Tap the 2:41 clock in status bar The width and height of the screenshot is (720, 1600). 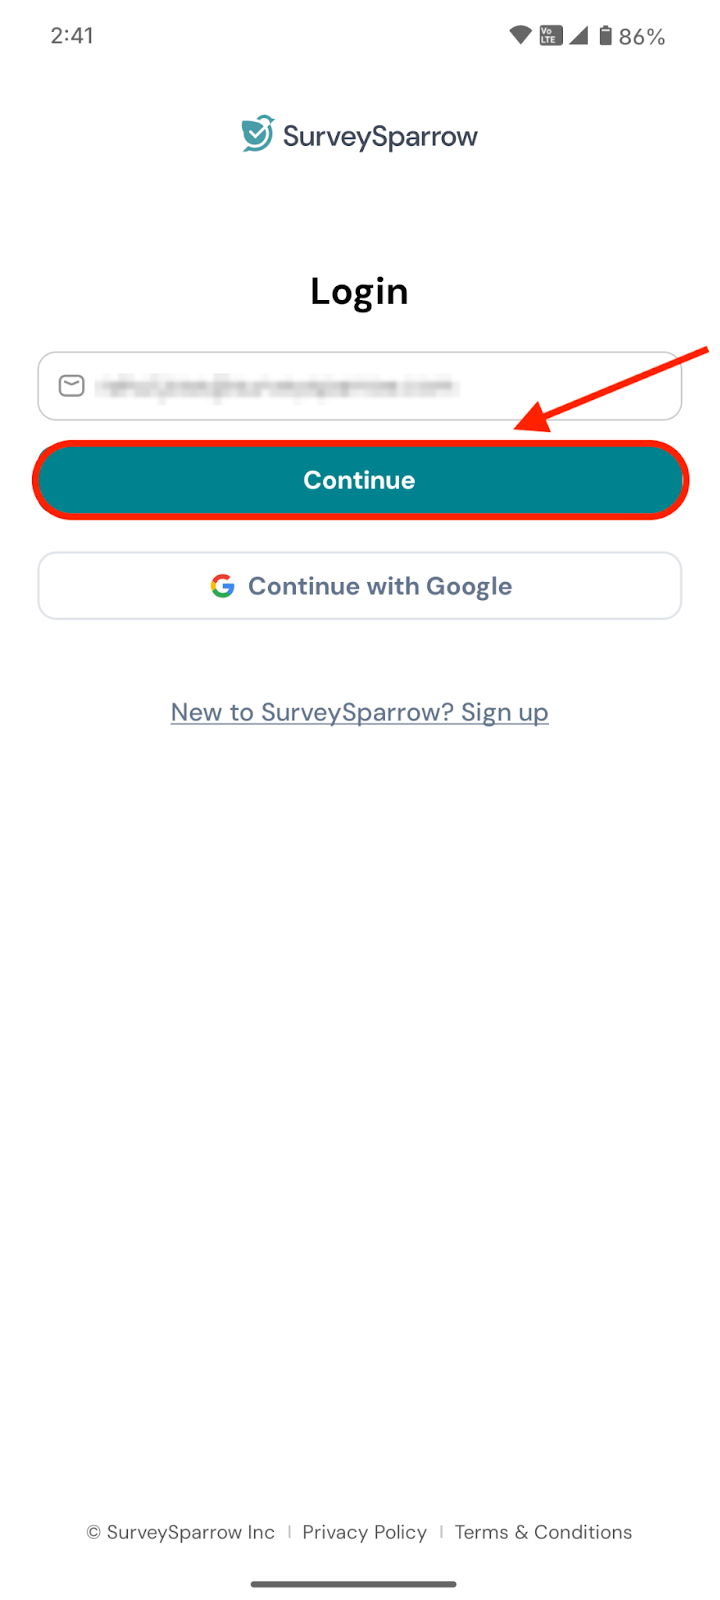[x=72, y=36]
